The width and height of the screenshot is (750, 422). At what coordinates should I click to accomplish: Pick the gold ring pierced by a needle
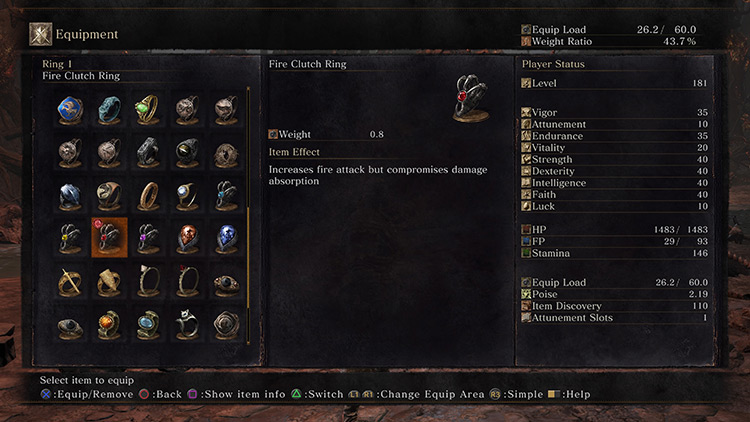70,281
